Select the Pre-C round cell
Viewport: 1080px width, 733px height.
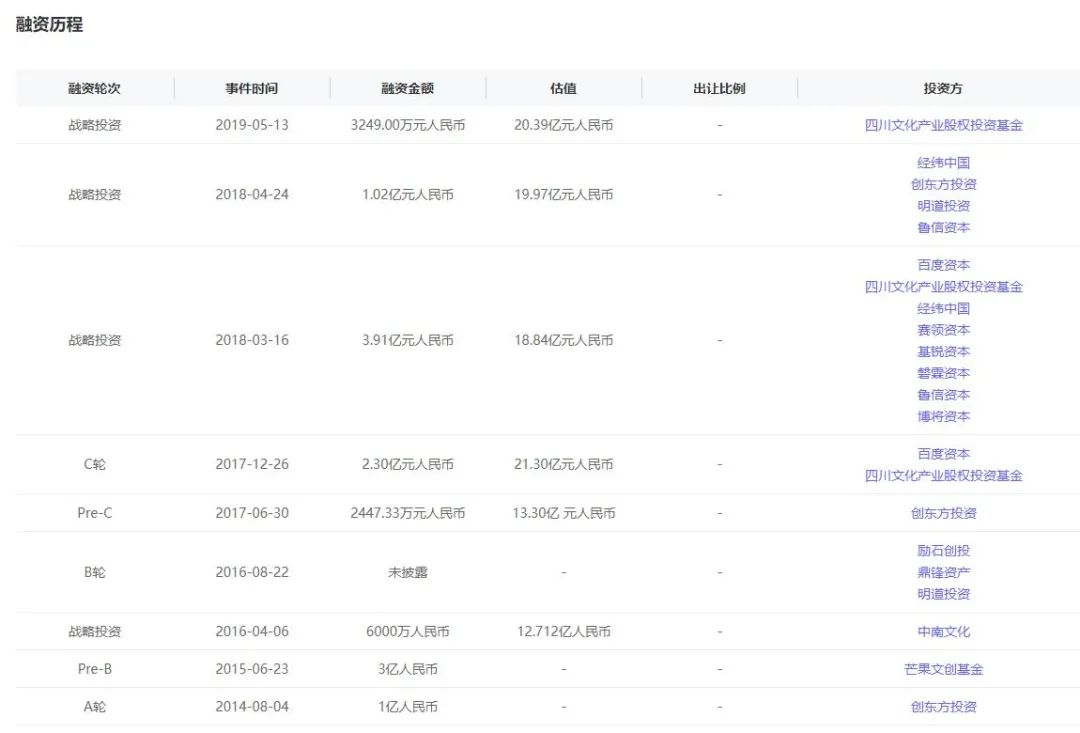tap(94, 513)
